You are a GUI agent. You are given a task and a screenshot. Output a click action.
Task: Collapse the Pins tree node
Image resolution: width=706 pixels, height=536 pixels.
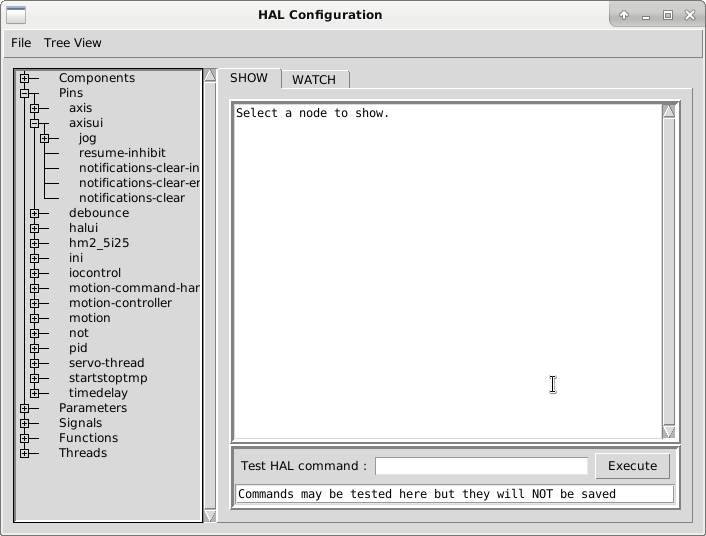[x=24, y=93]
